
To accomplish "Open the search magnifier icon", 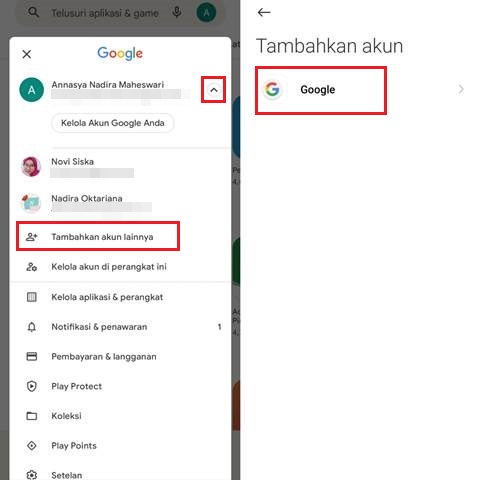I will [x=33, y=12].
